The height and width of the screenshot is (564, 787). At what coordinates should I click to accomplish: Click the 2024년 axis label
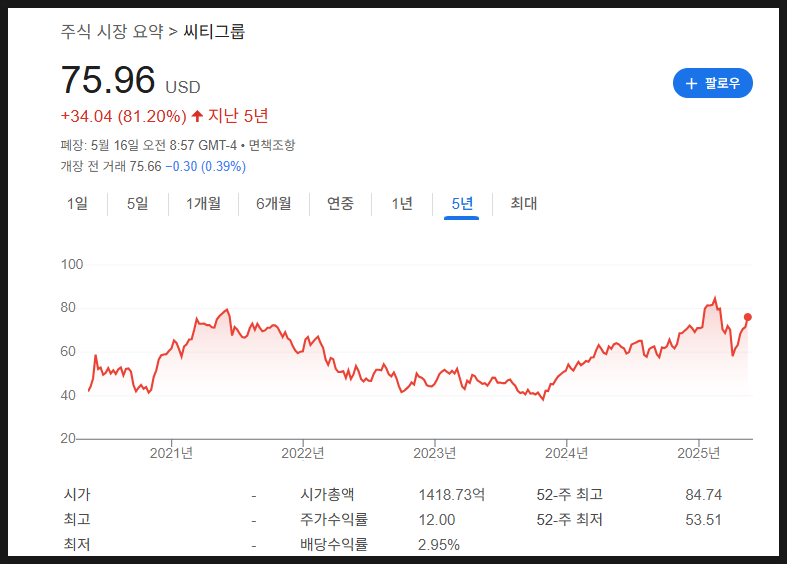tap(566, 454)
